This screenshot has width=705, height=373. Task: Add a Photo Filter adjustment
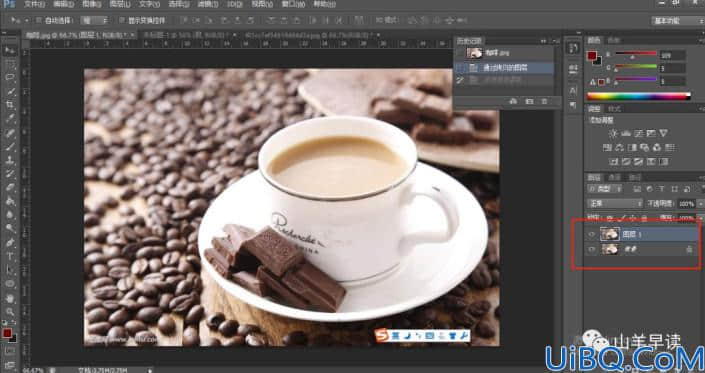tap(644, 147)
